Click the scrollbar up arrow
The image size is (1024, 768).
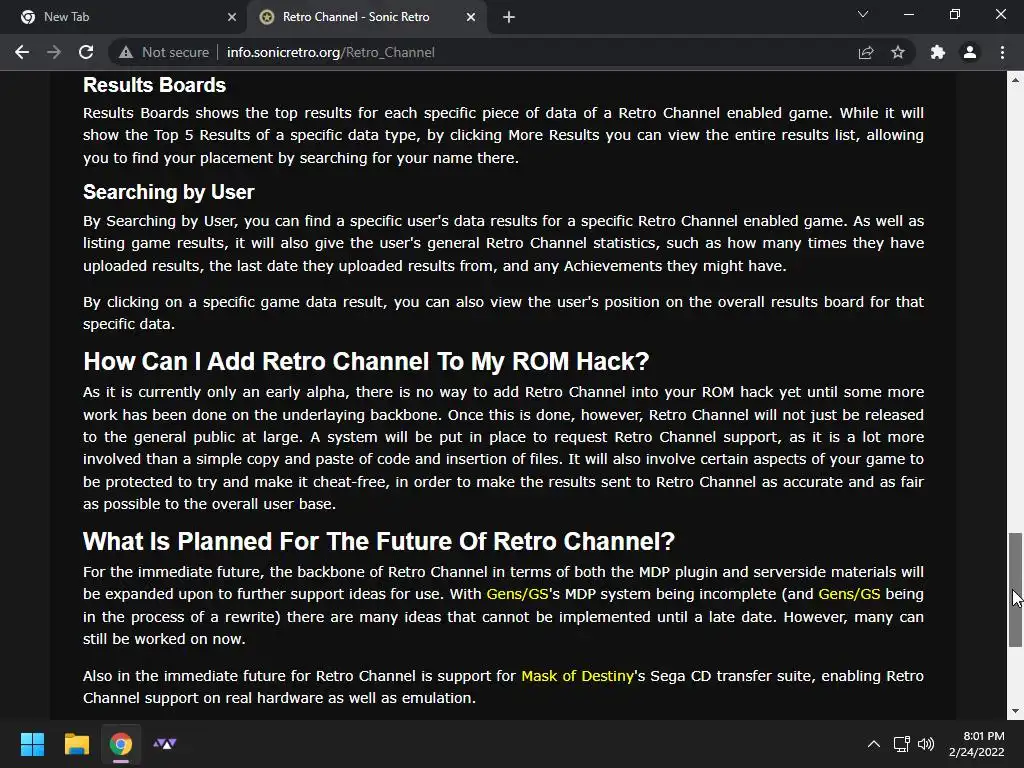[1015, 80]
